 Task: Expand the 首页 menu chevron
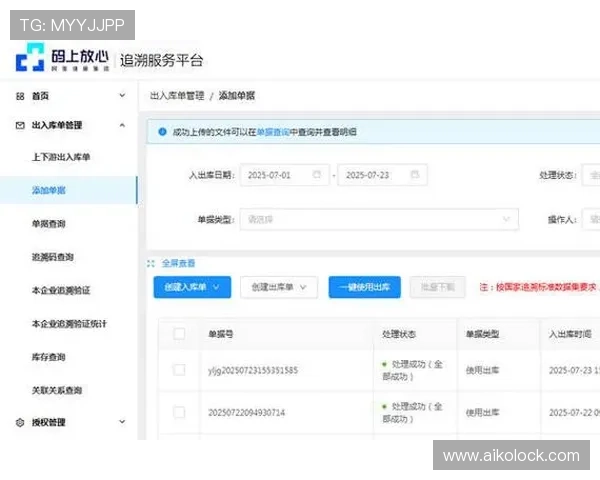coord(122,95)
